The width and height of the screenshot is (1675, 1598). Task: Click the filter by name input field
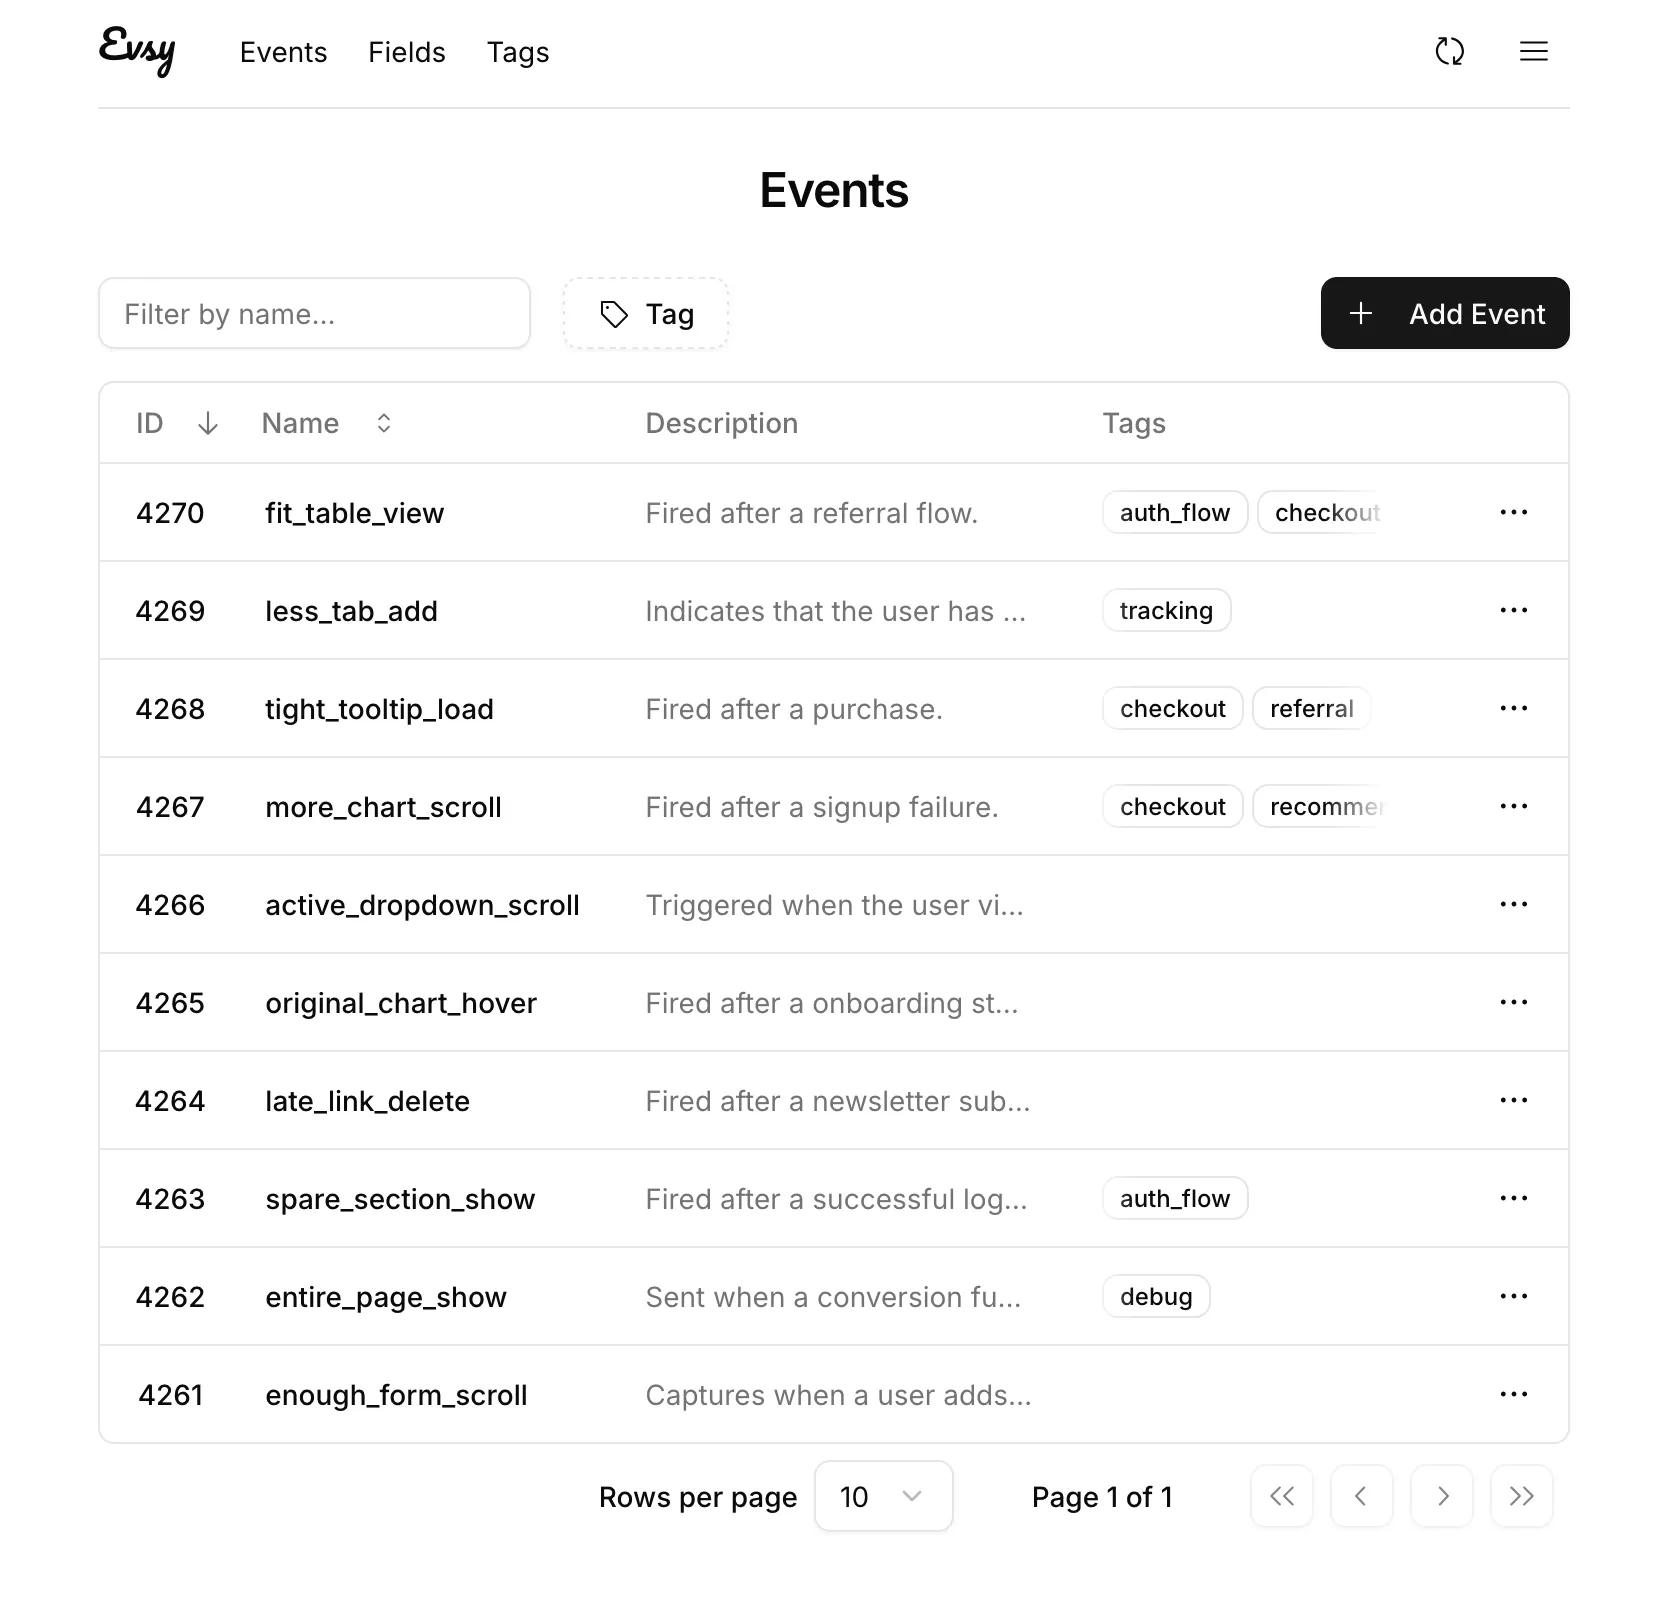[314, 313]
